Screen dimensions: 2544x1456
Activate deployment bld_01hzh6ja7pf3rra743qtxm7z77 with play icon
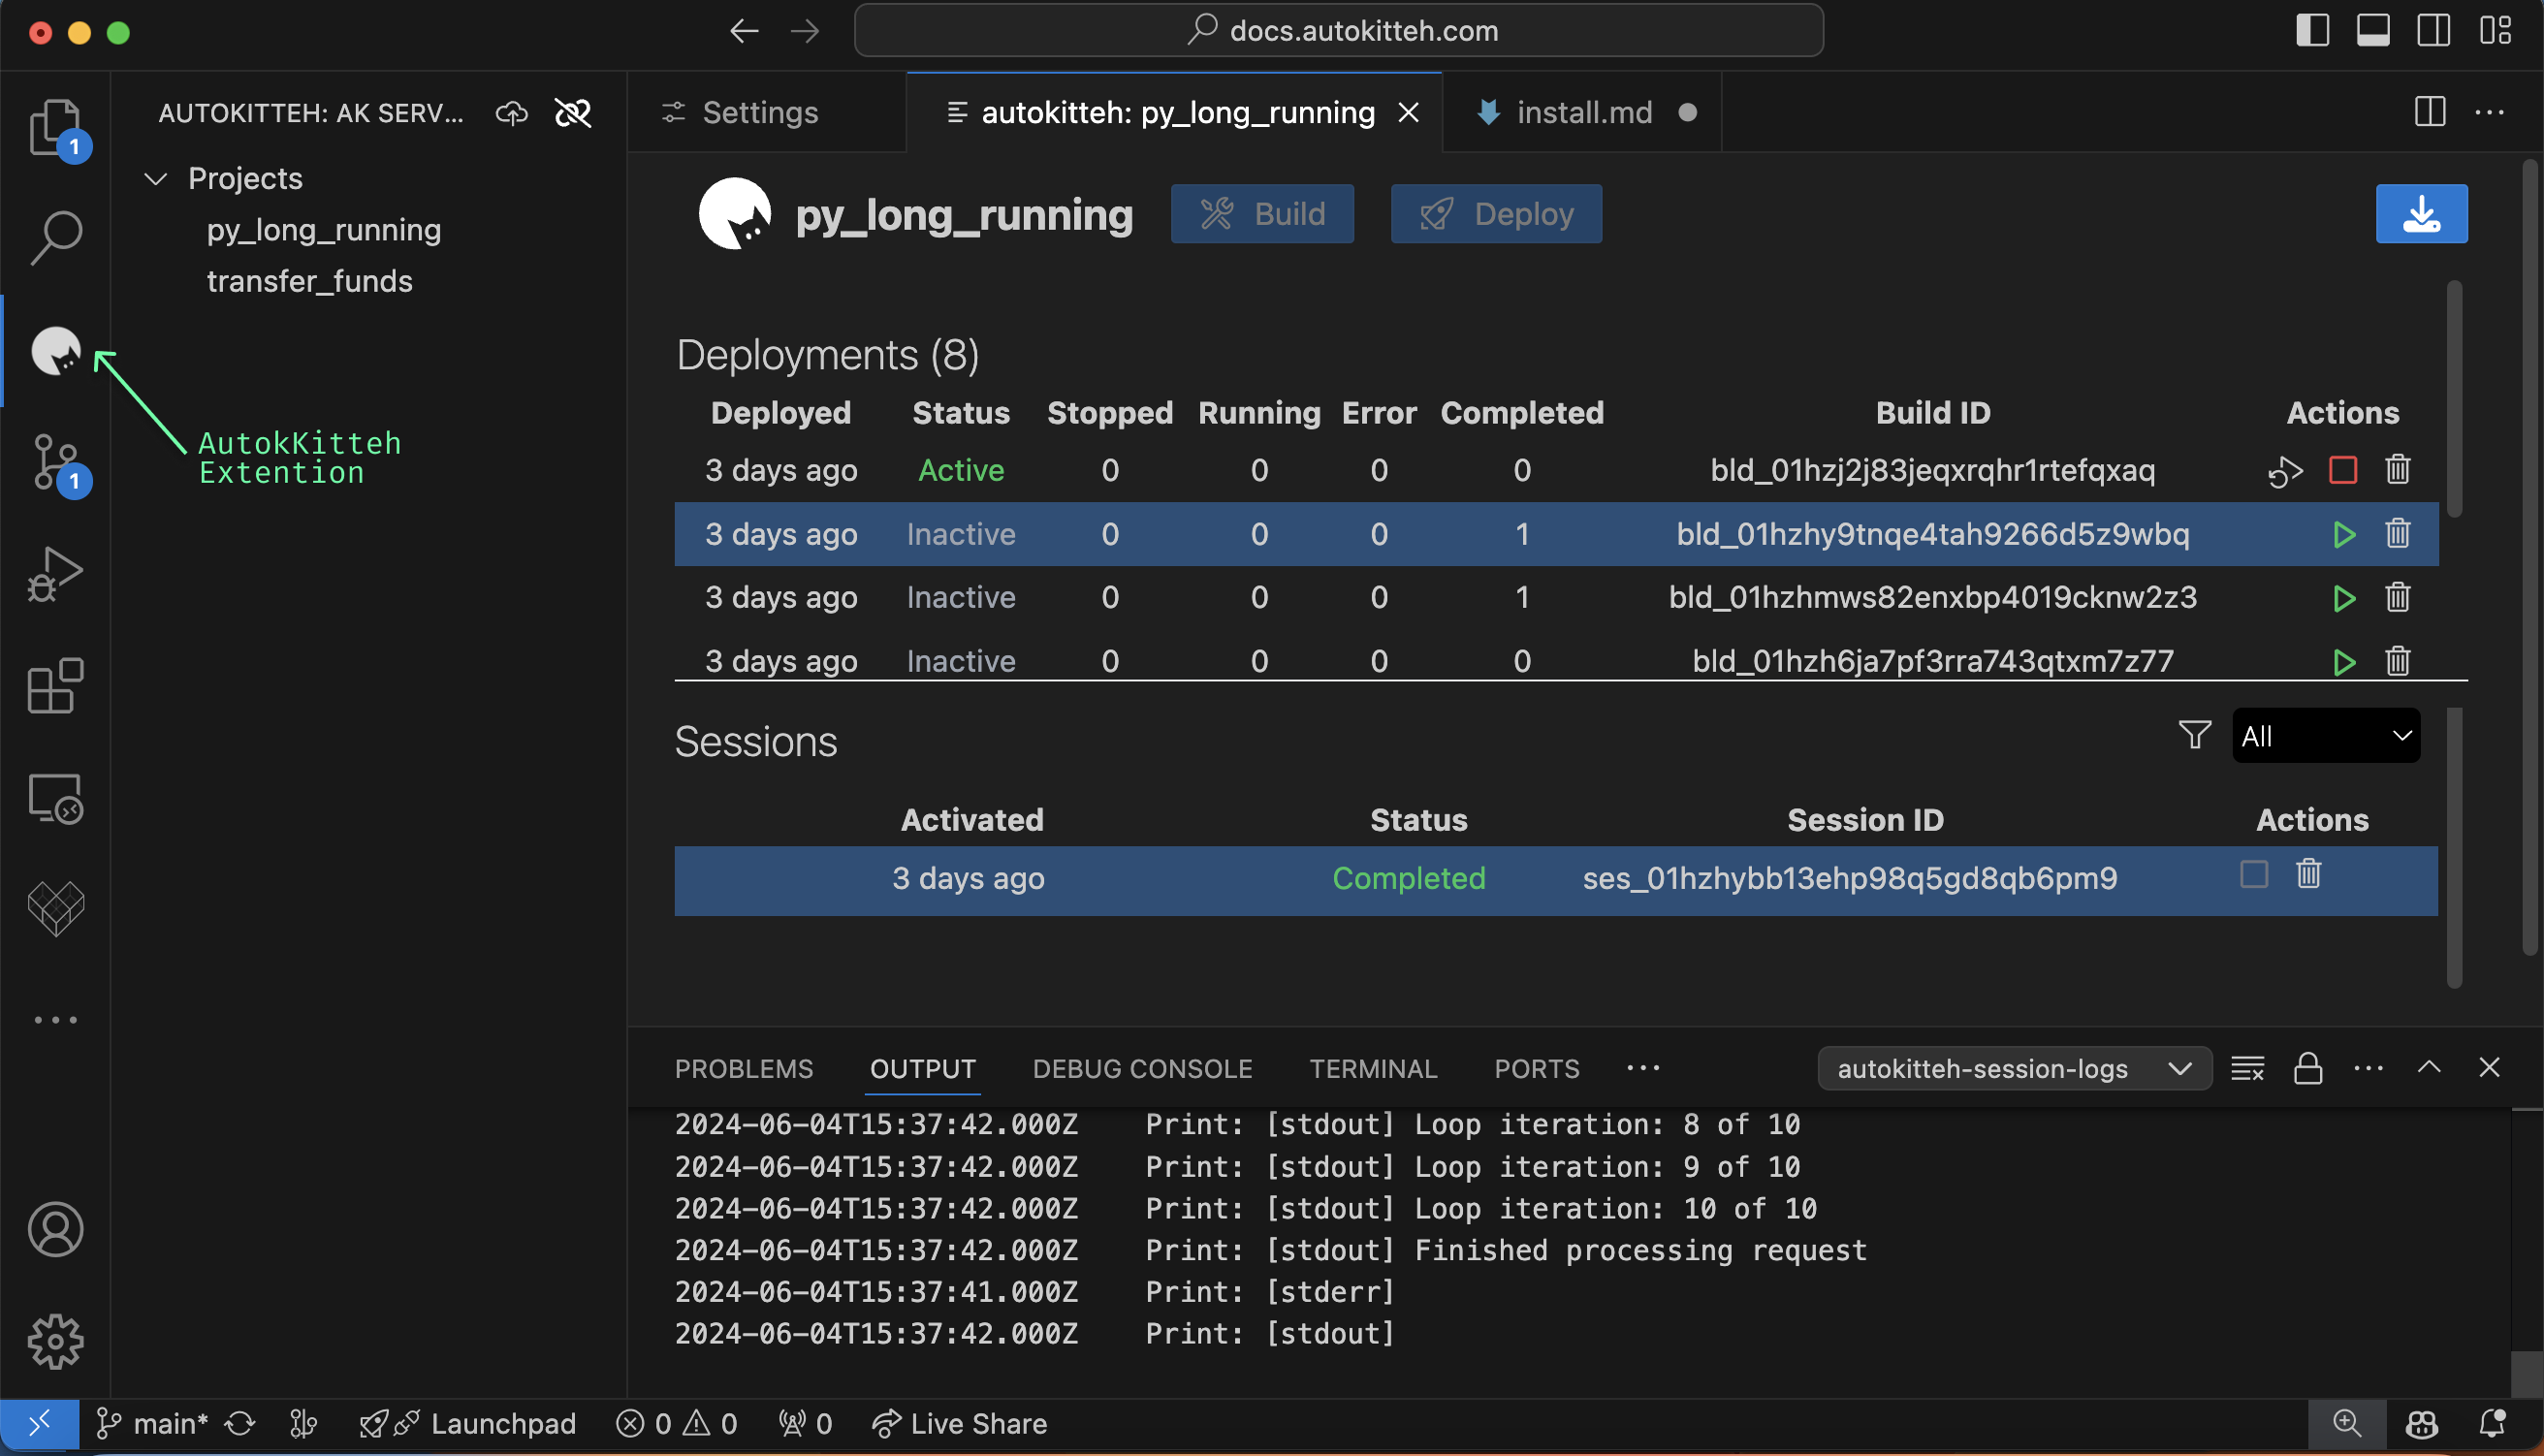[2343, 662]
